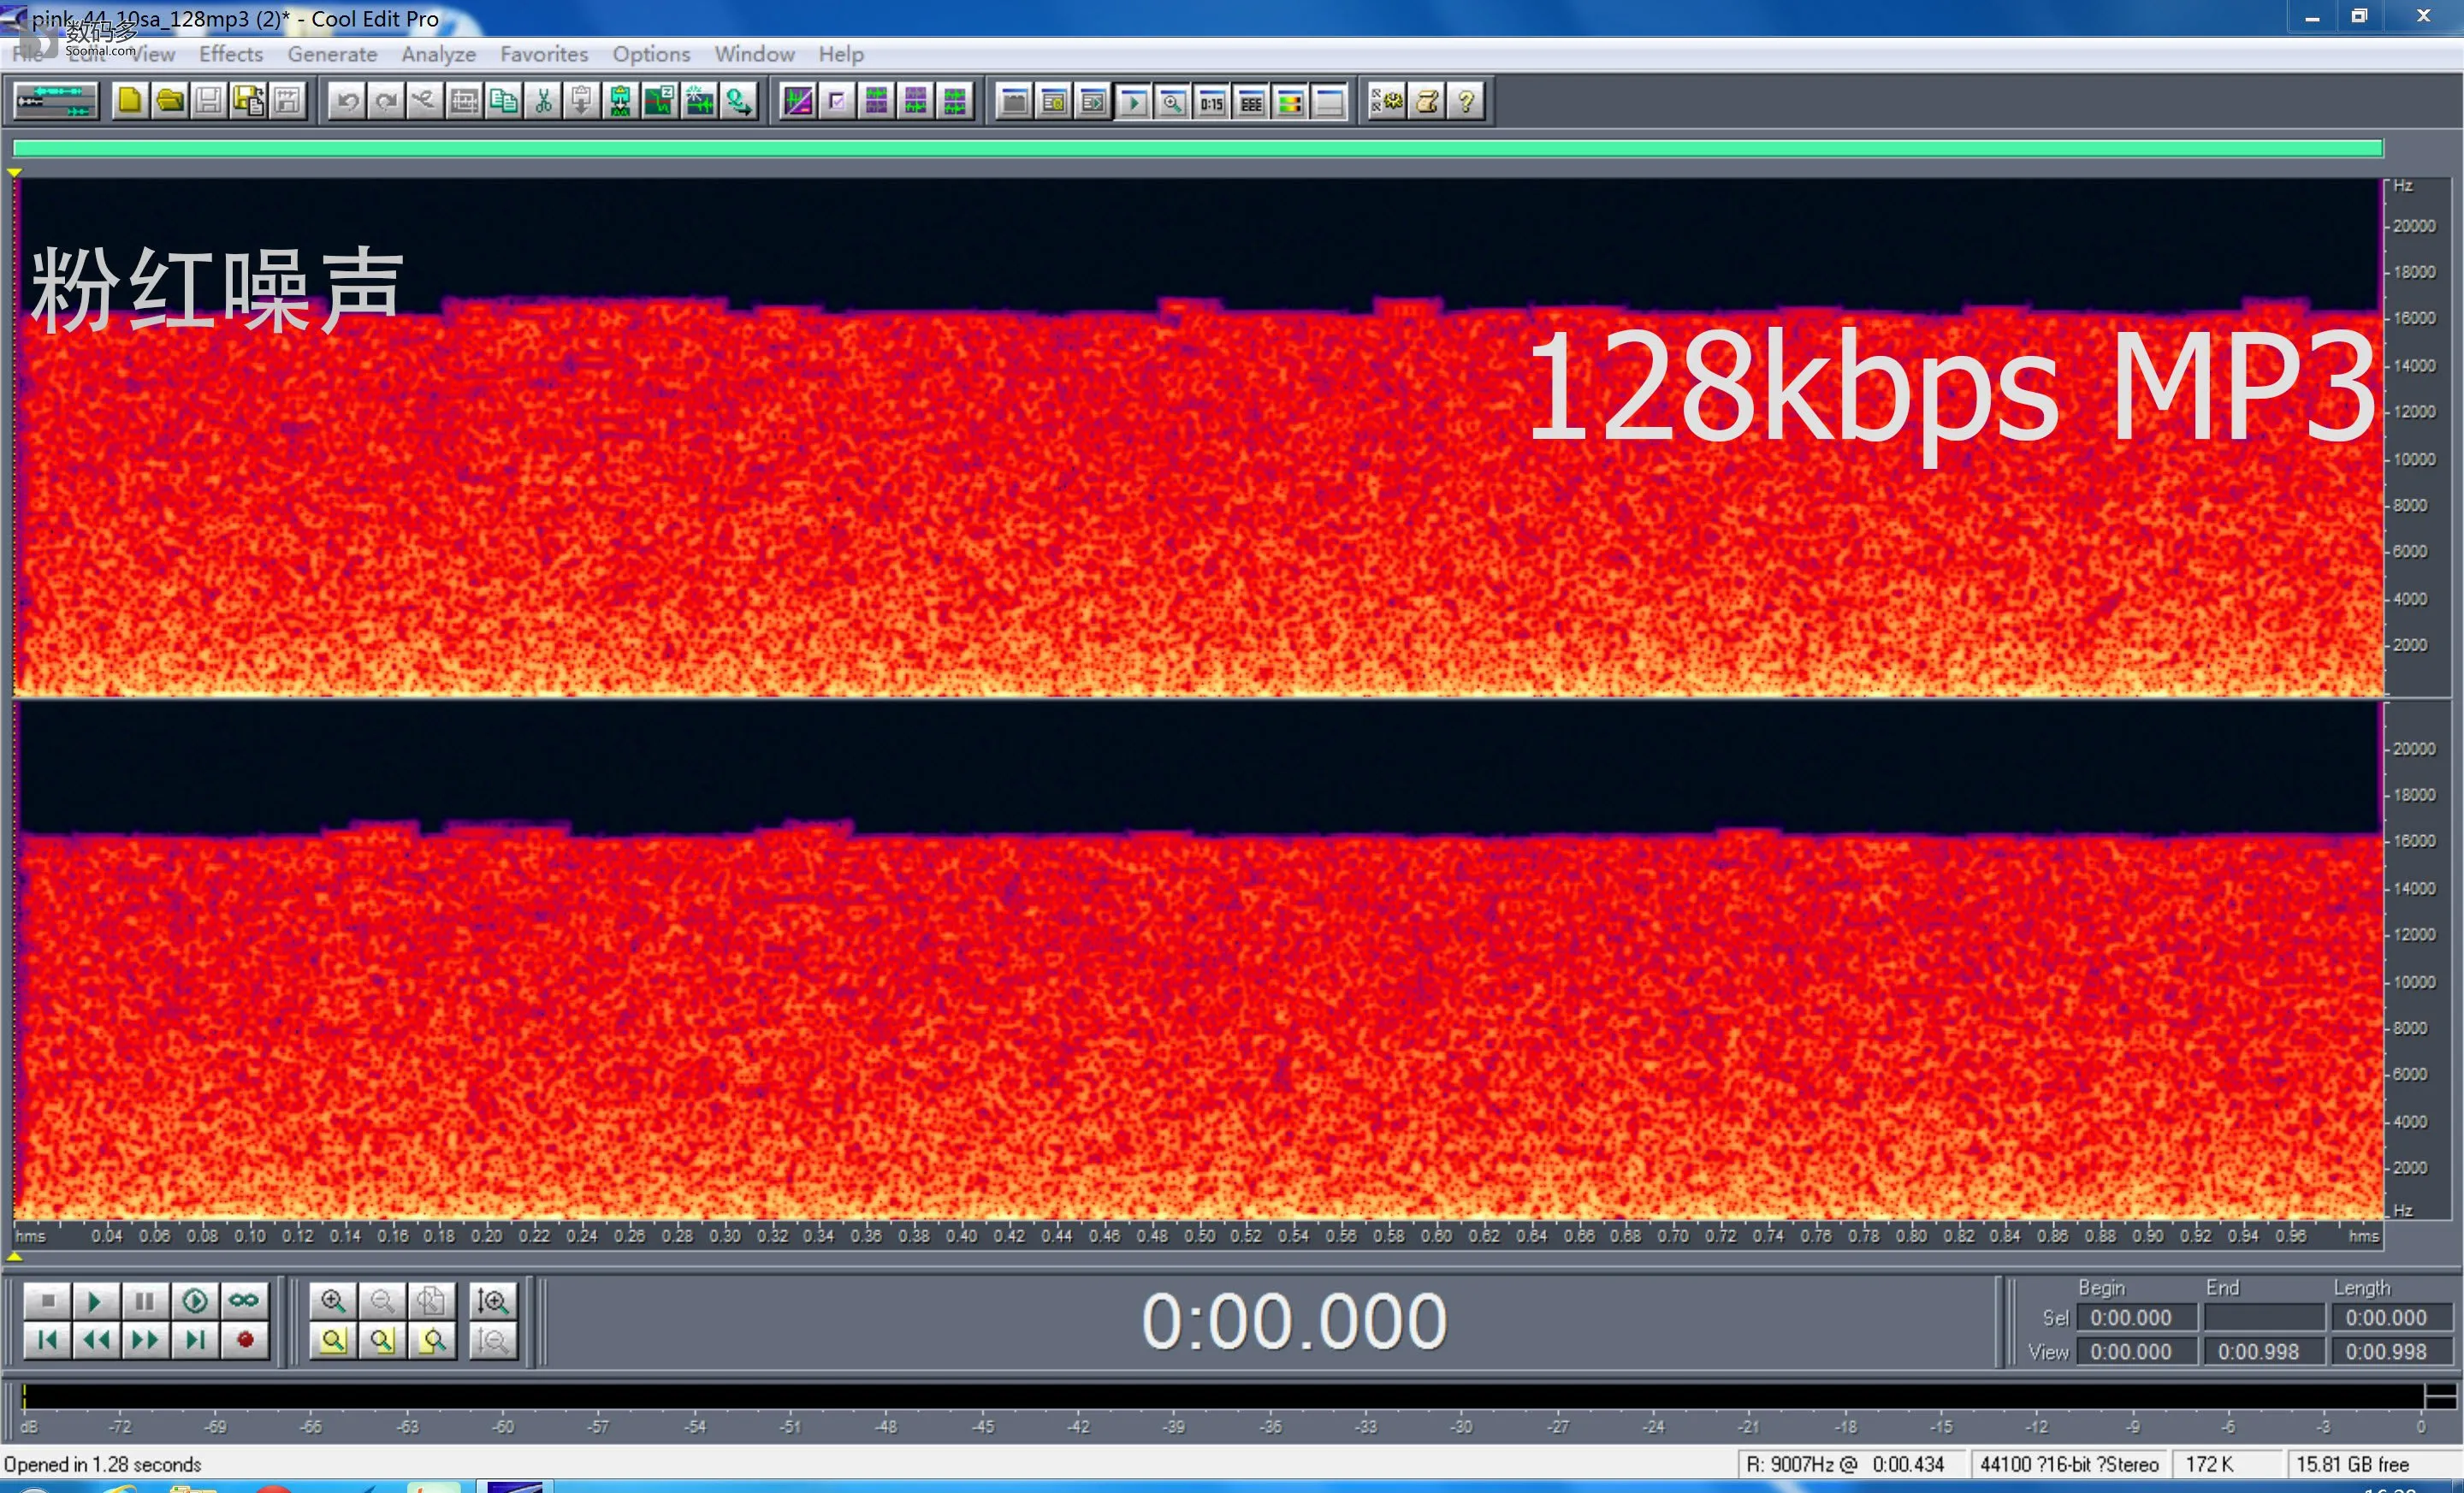Image resolution: width=2464 pixels, height=1493 pixels.
Task: Click the New file icon
Action: 130,101
